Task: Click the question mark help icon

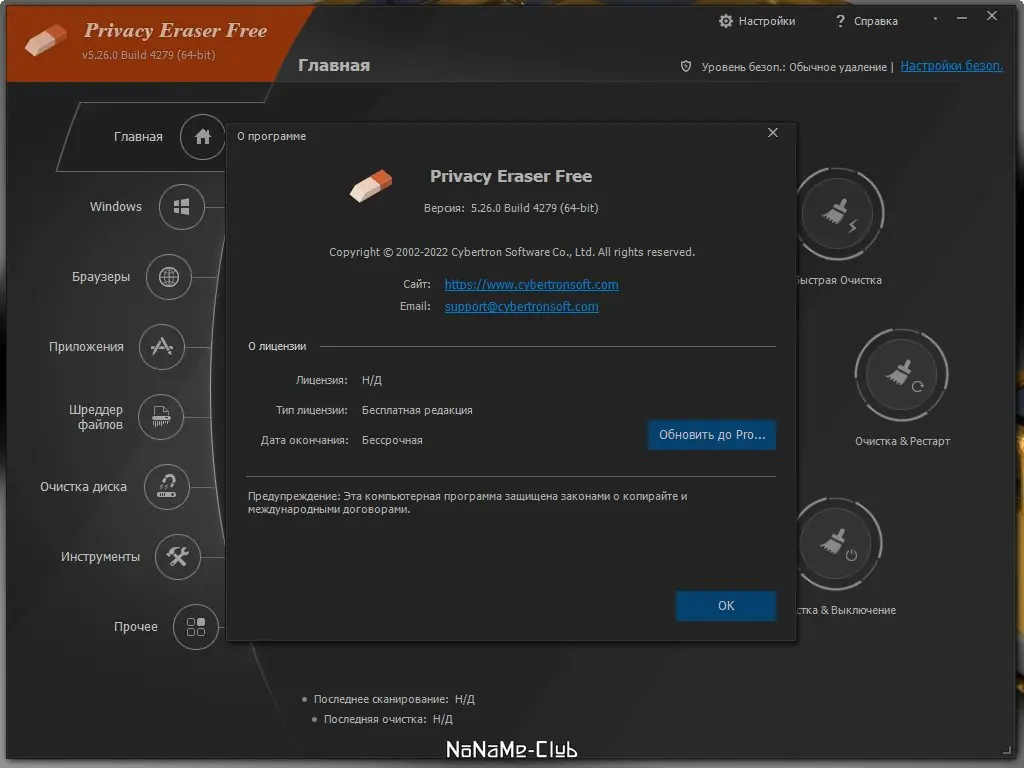Action: coord(840,22)
